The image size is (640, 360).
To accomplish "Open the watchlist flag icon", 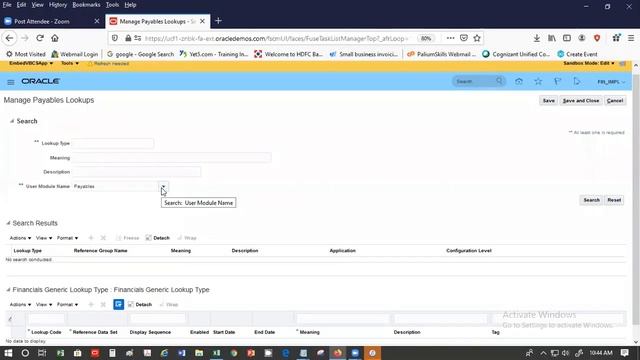I will pyautogui.click(x=558, y=81).
